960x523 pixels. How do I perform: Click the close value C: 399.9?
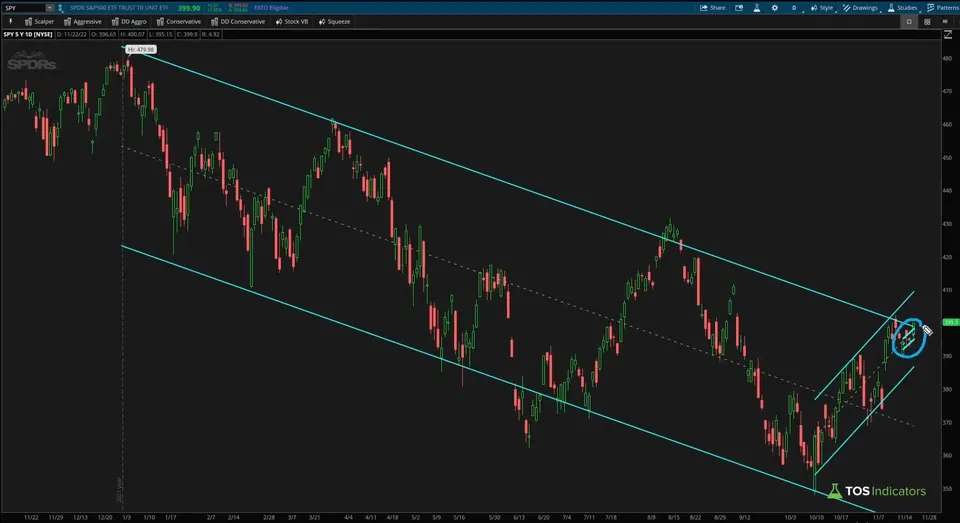pos(187,34)
